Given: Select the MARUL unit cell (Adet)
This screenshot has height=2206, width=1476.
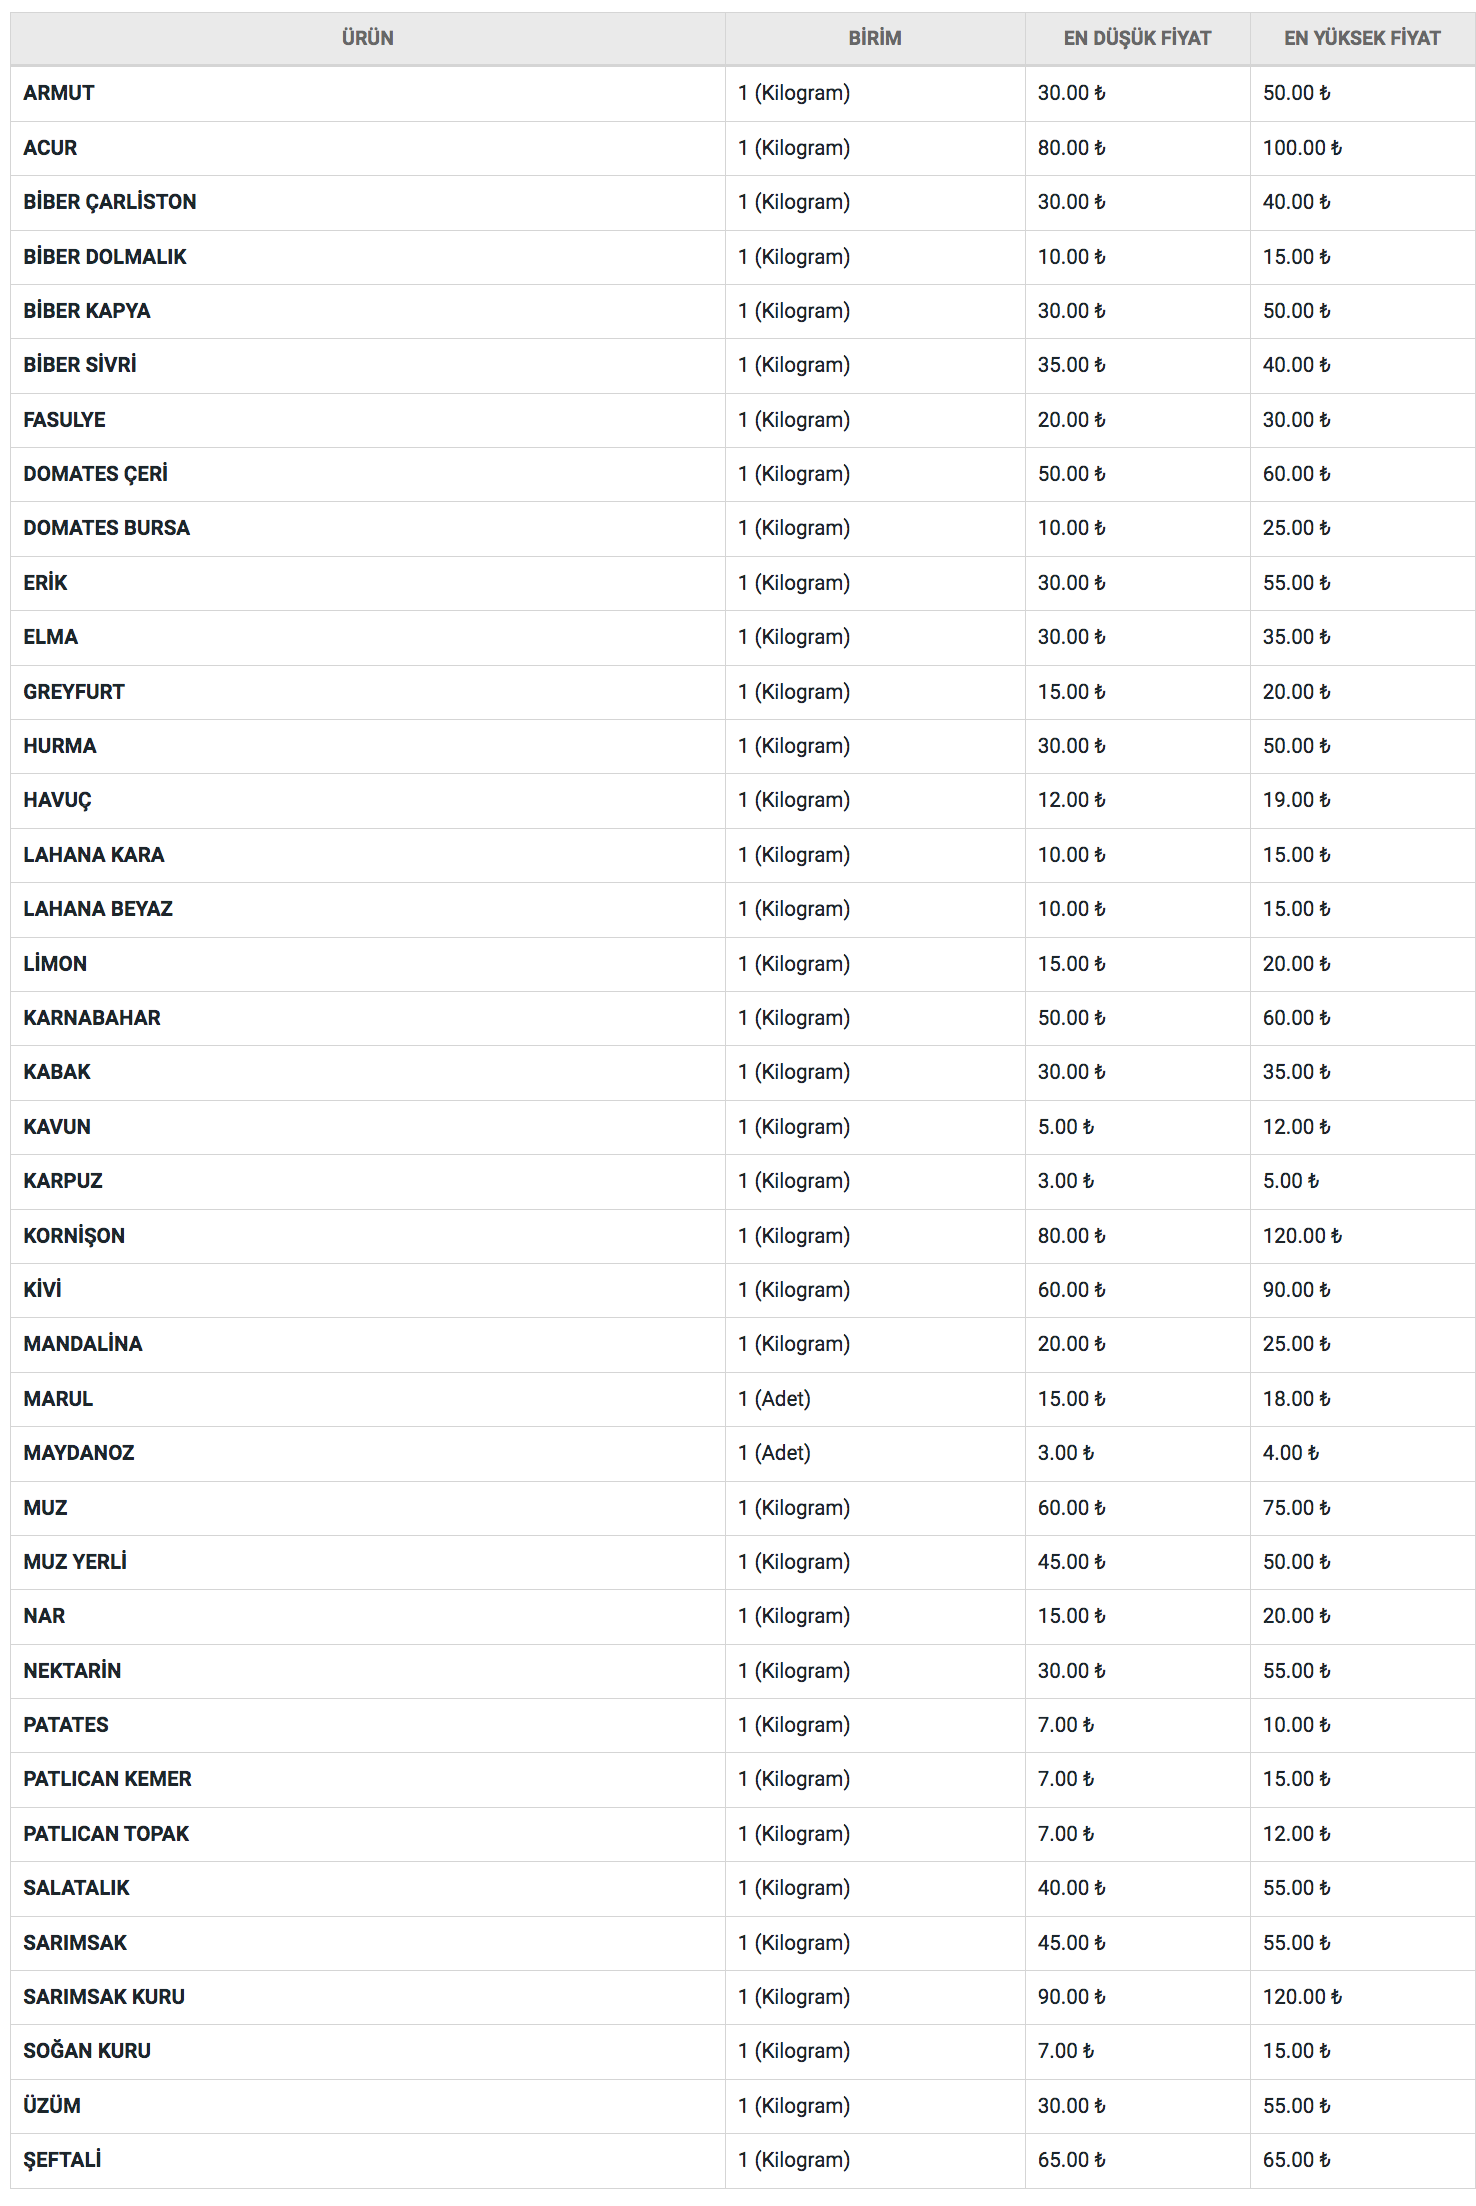Looking at the screenshot, I should (774, 1399).
